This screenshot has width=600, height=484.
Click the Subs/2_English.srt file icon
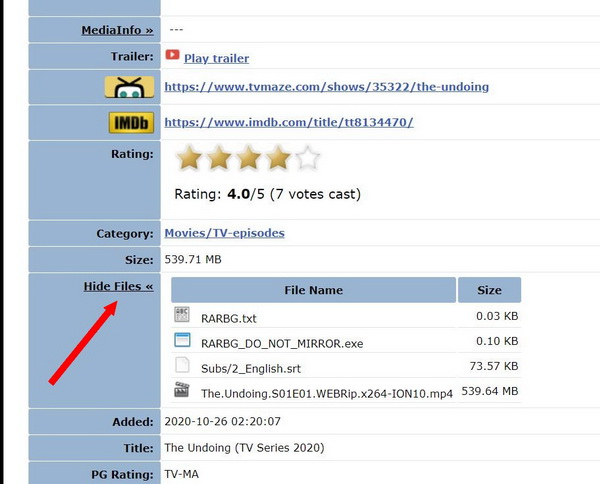(x=182, y=367)
